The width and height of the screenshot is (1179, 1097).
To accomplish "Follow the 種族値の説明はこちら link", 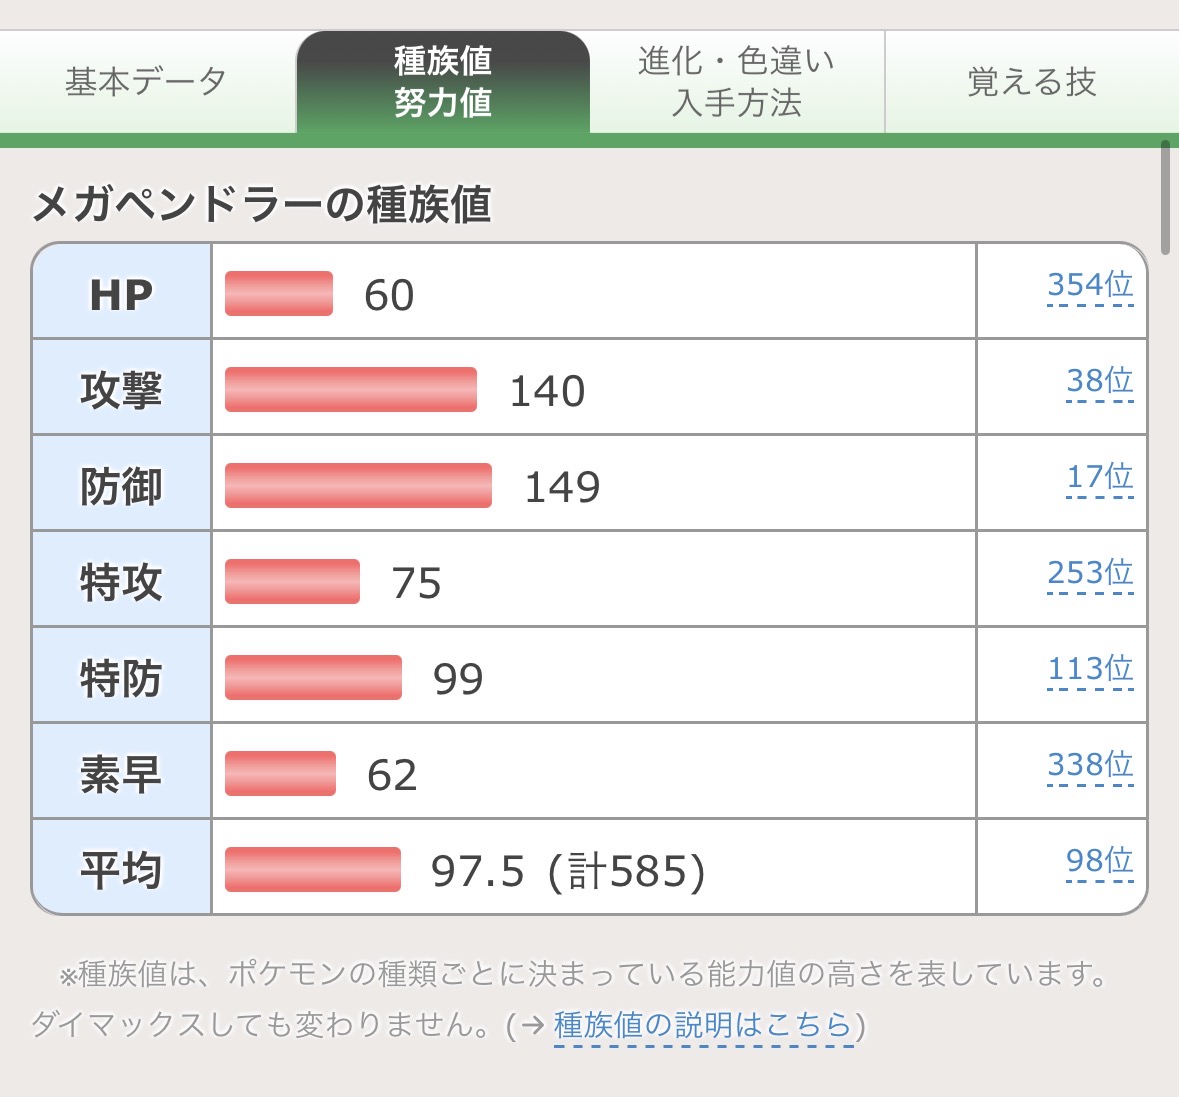I will [703, 1026].
